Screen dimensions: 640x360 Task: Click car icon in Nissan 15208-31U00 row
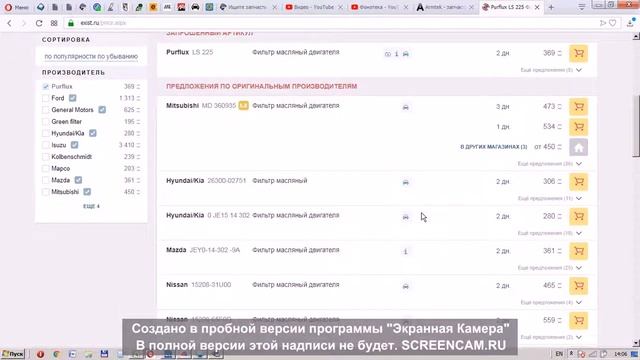click(405, 286)
